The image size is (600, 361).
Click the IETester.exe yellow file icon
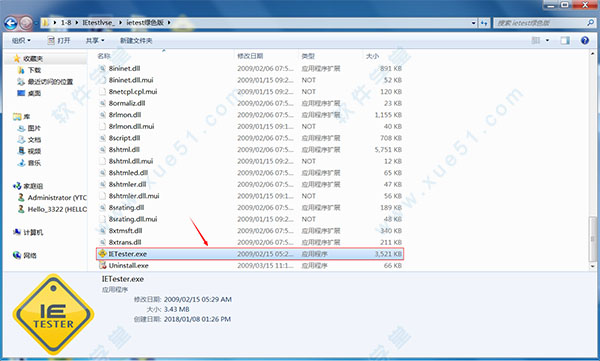pyautogui.click(x=102, y=253)
